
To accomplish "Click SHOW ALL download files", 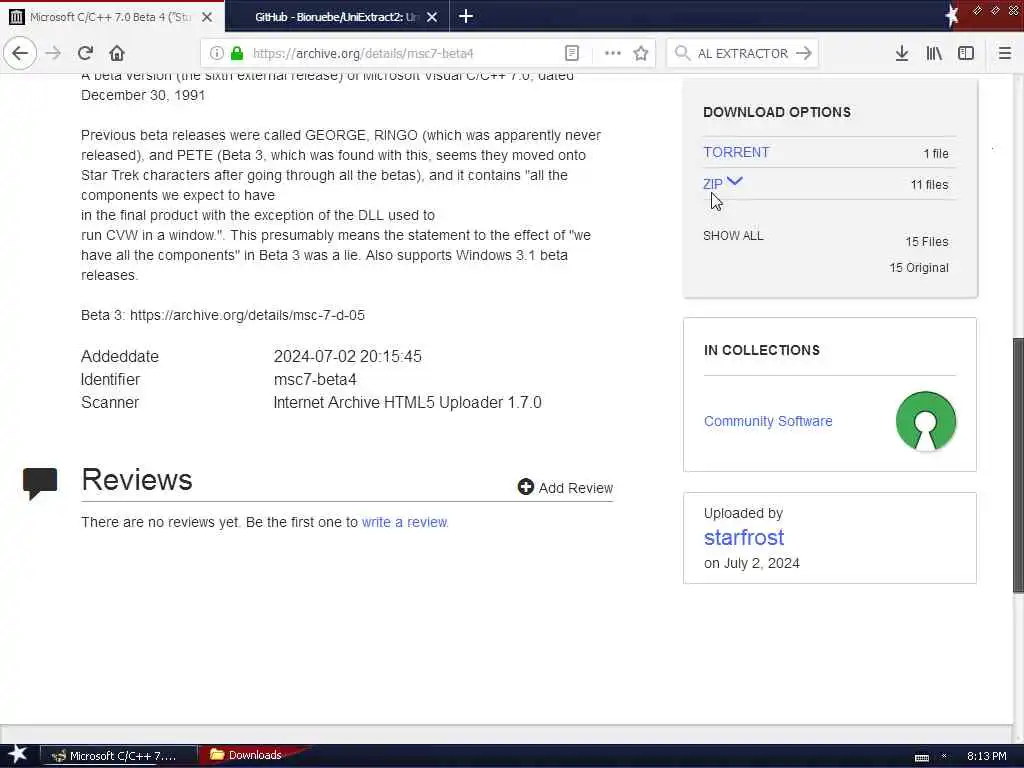I will pos(733,236).
